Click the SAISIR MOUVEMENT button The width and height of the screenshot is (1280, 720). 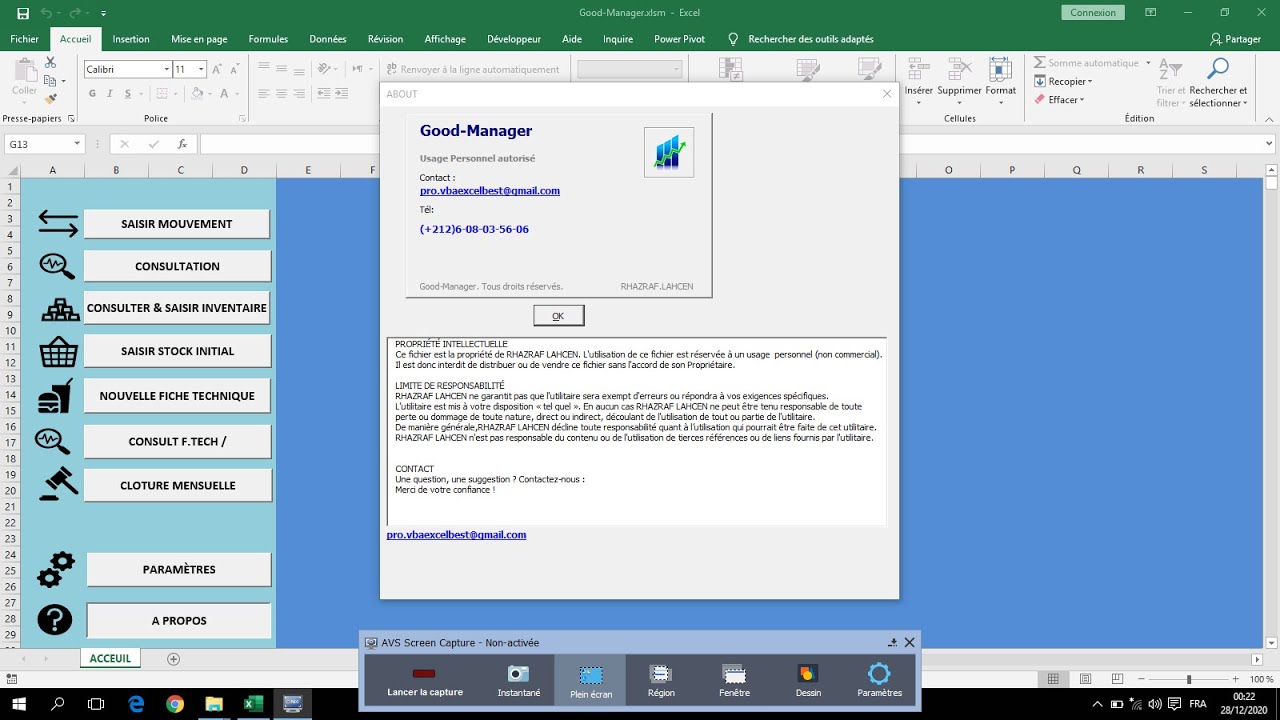(176, 224)
